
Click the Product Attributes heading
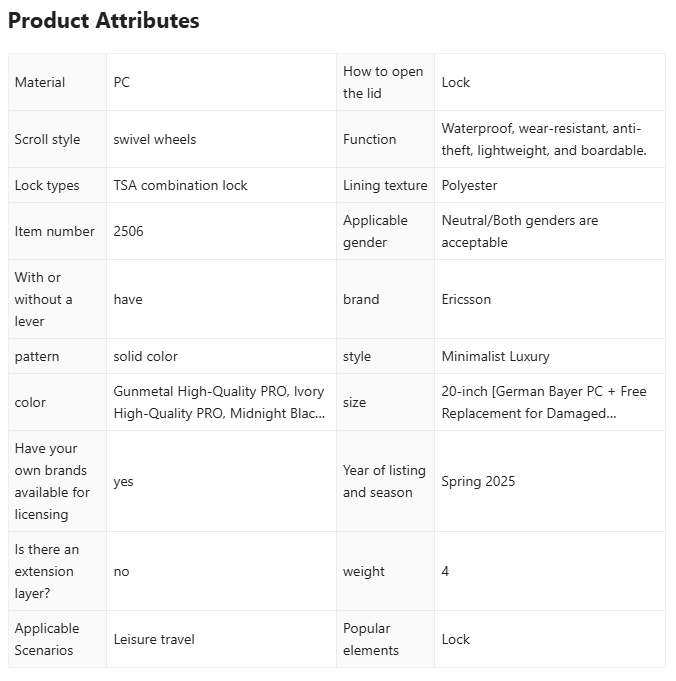[104, 20]
